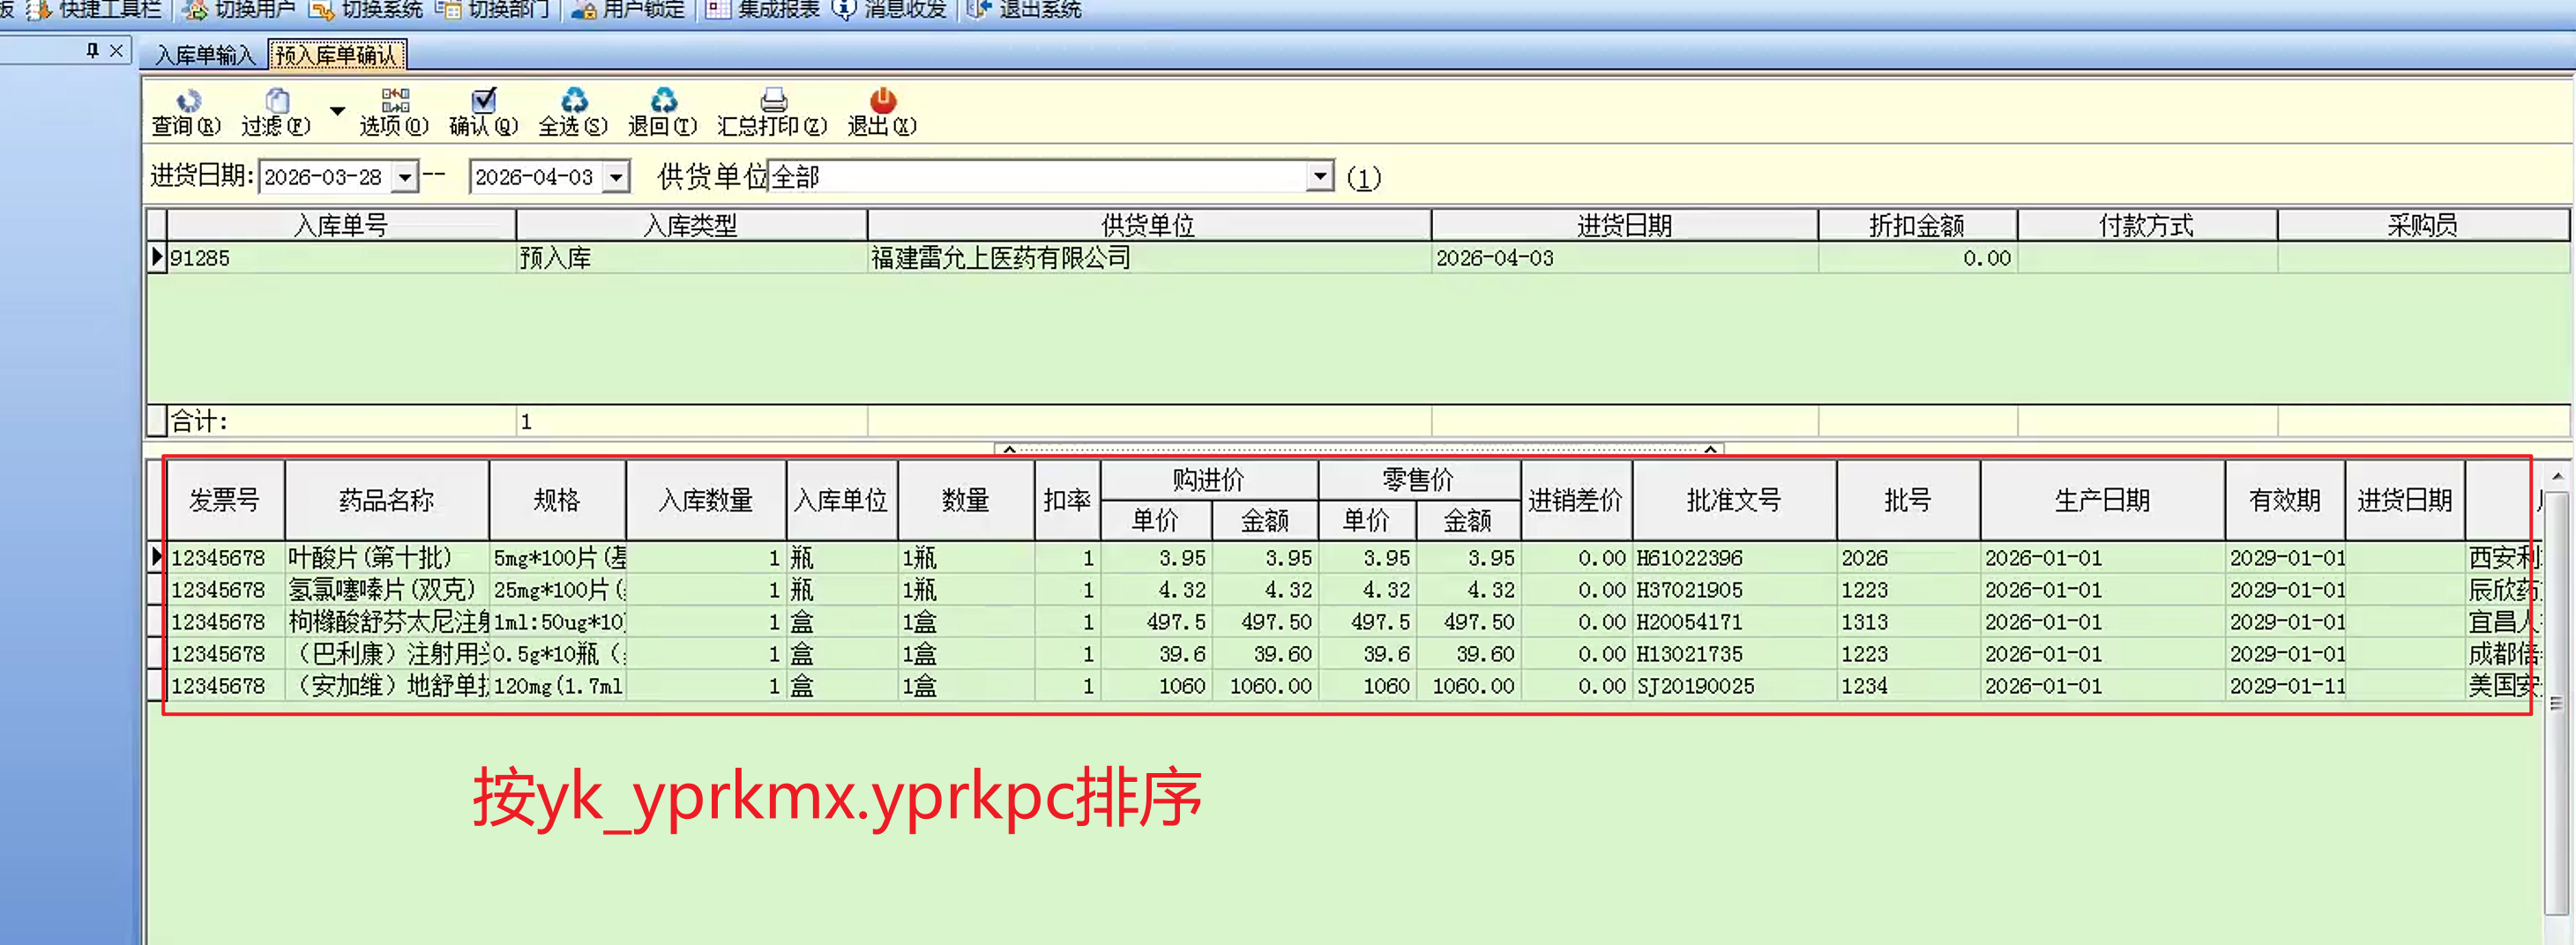Click the 批准文号 column header
Image resolution: width=2576 pixels, height=945 pixels.
pyautogui.click(x=1734, y=500)
